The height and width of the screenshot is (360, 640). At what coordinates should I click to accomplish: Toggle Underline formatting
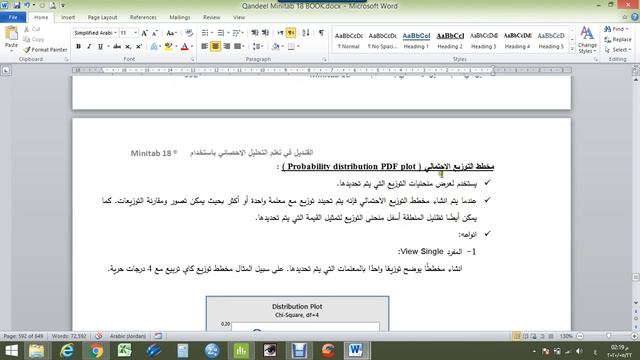tap(100, 47)
